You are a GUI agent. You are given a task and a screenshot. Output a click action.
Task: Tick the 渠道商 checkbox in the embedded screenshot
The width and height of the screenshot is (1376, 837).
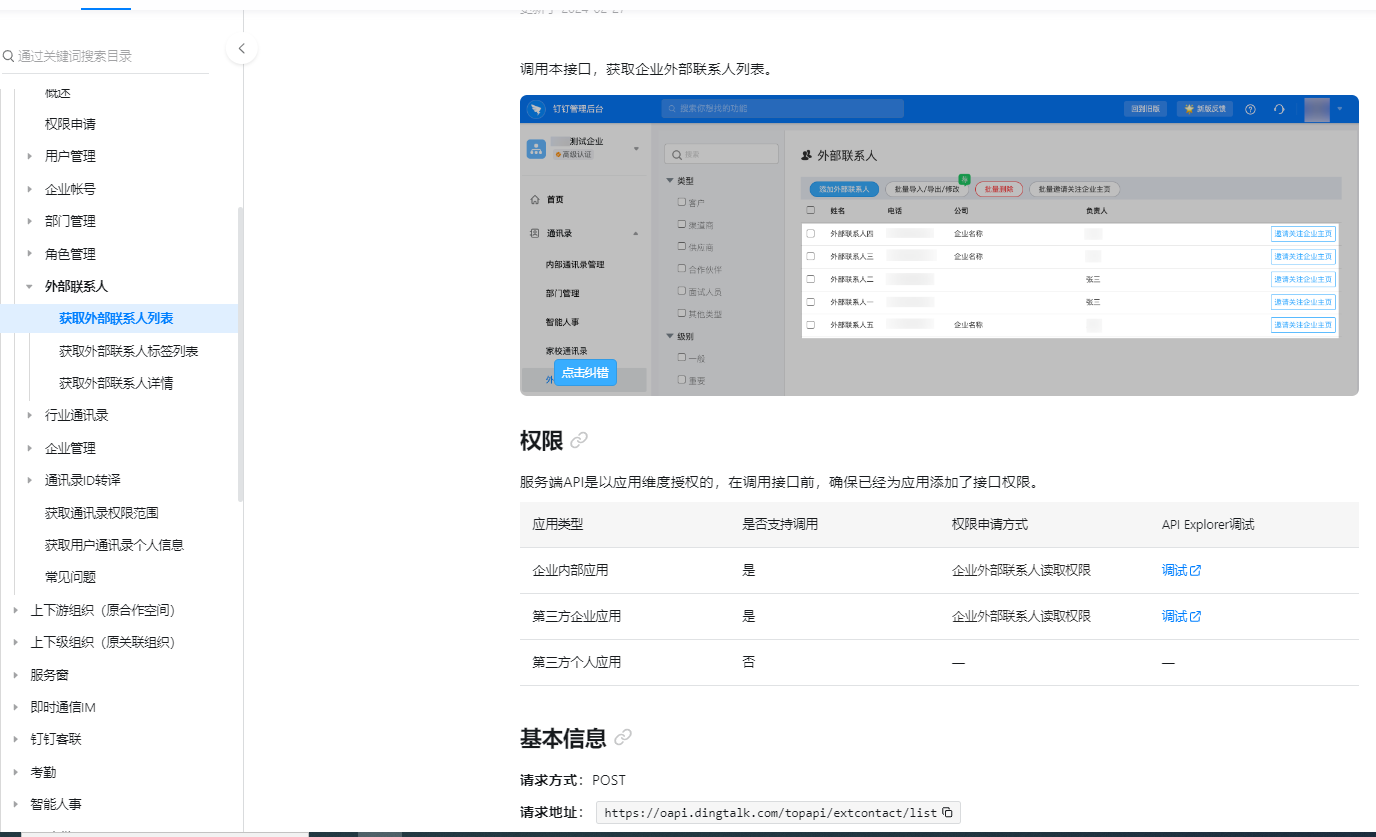(681, 224)
